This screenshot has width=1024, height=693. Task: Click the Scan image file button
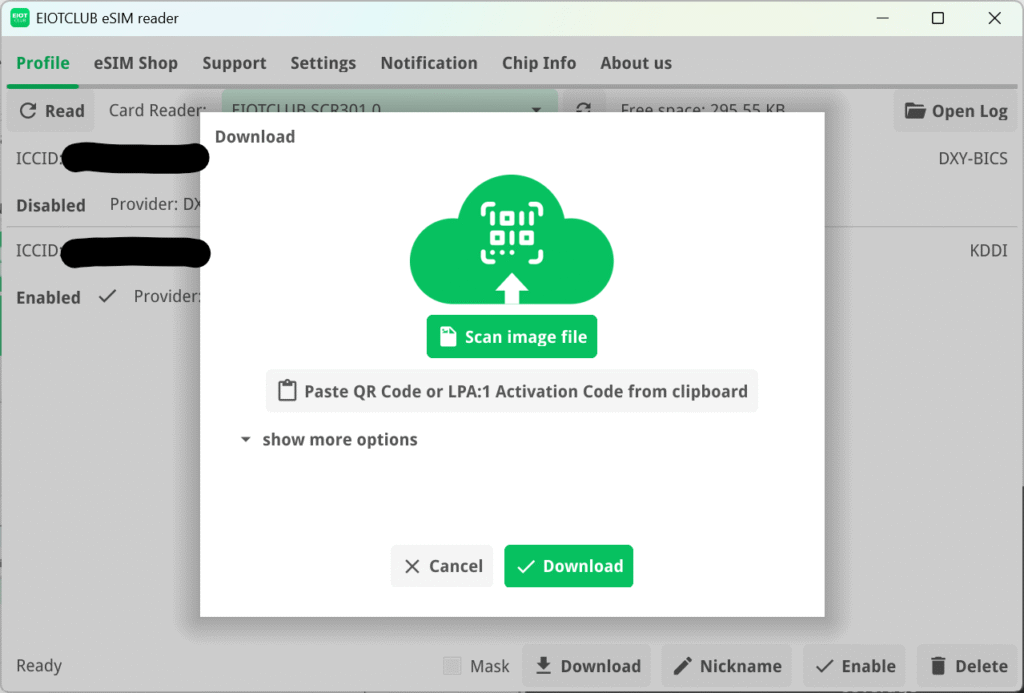511,336
